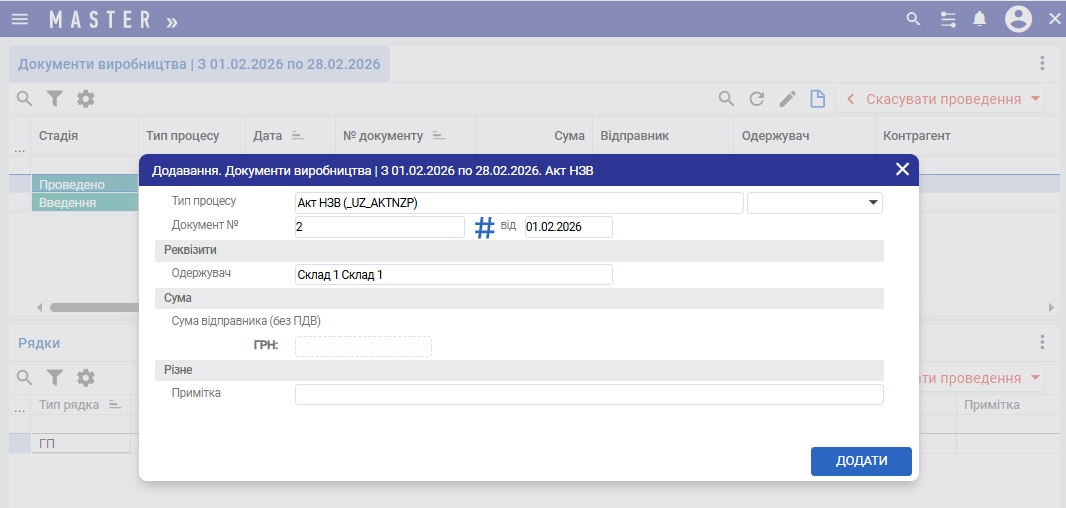The width and height of the screenshot is (1066, 508).
Task: Click the global search icon in header
Action: pyautogui.click(x=912, y=19)
